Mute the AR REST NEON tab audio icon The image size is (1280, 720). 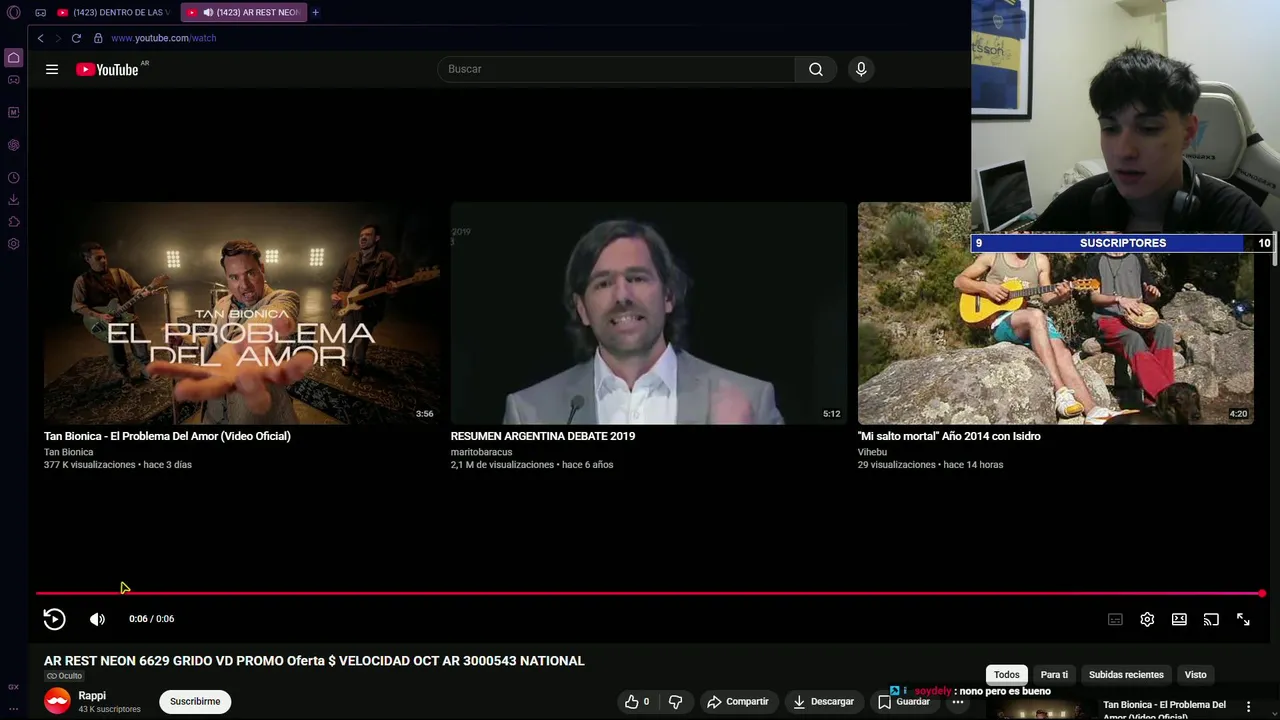point(208,12)
